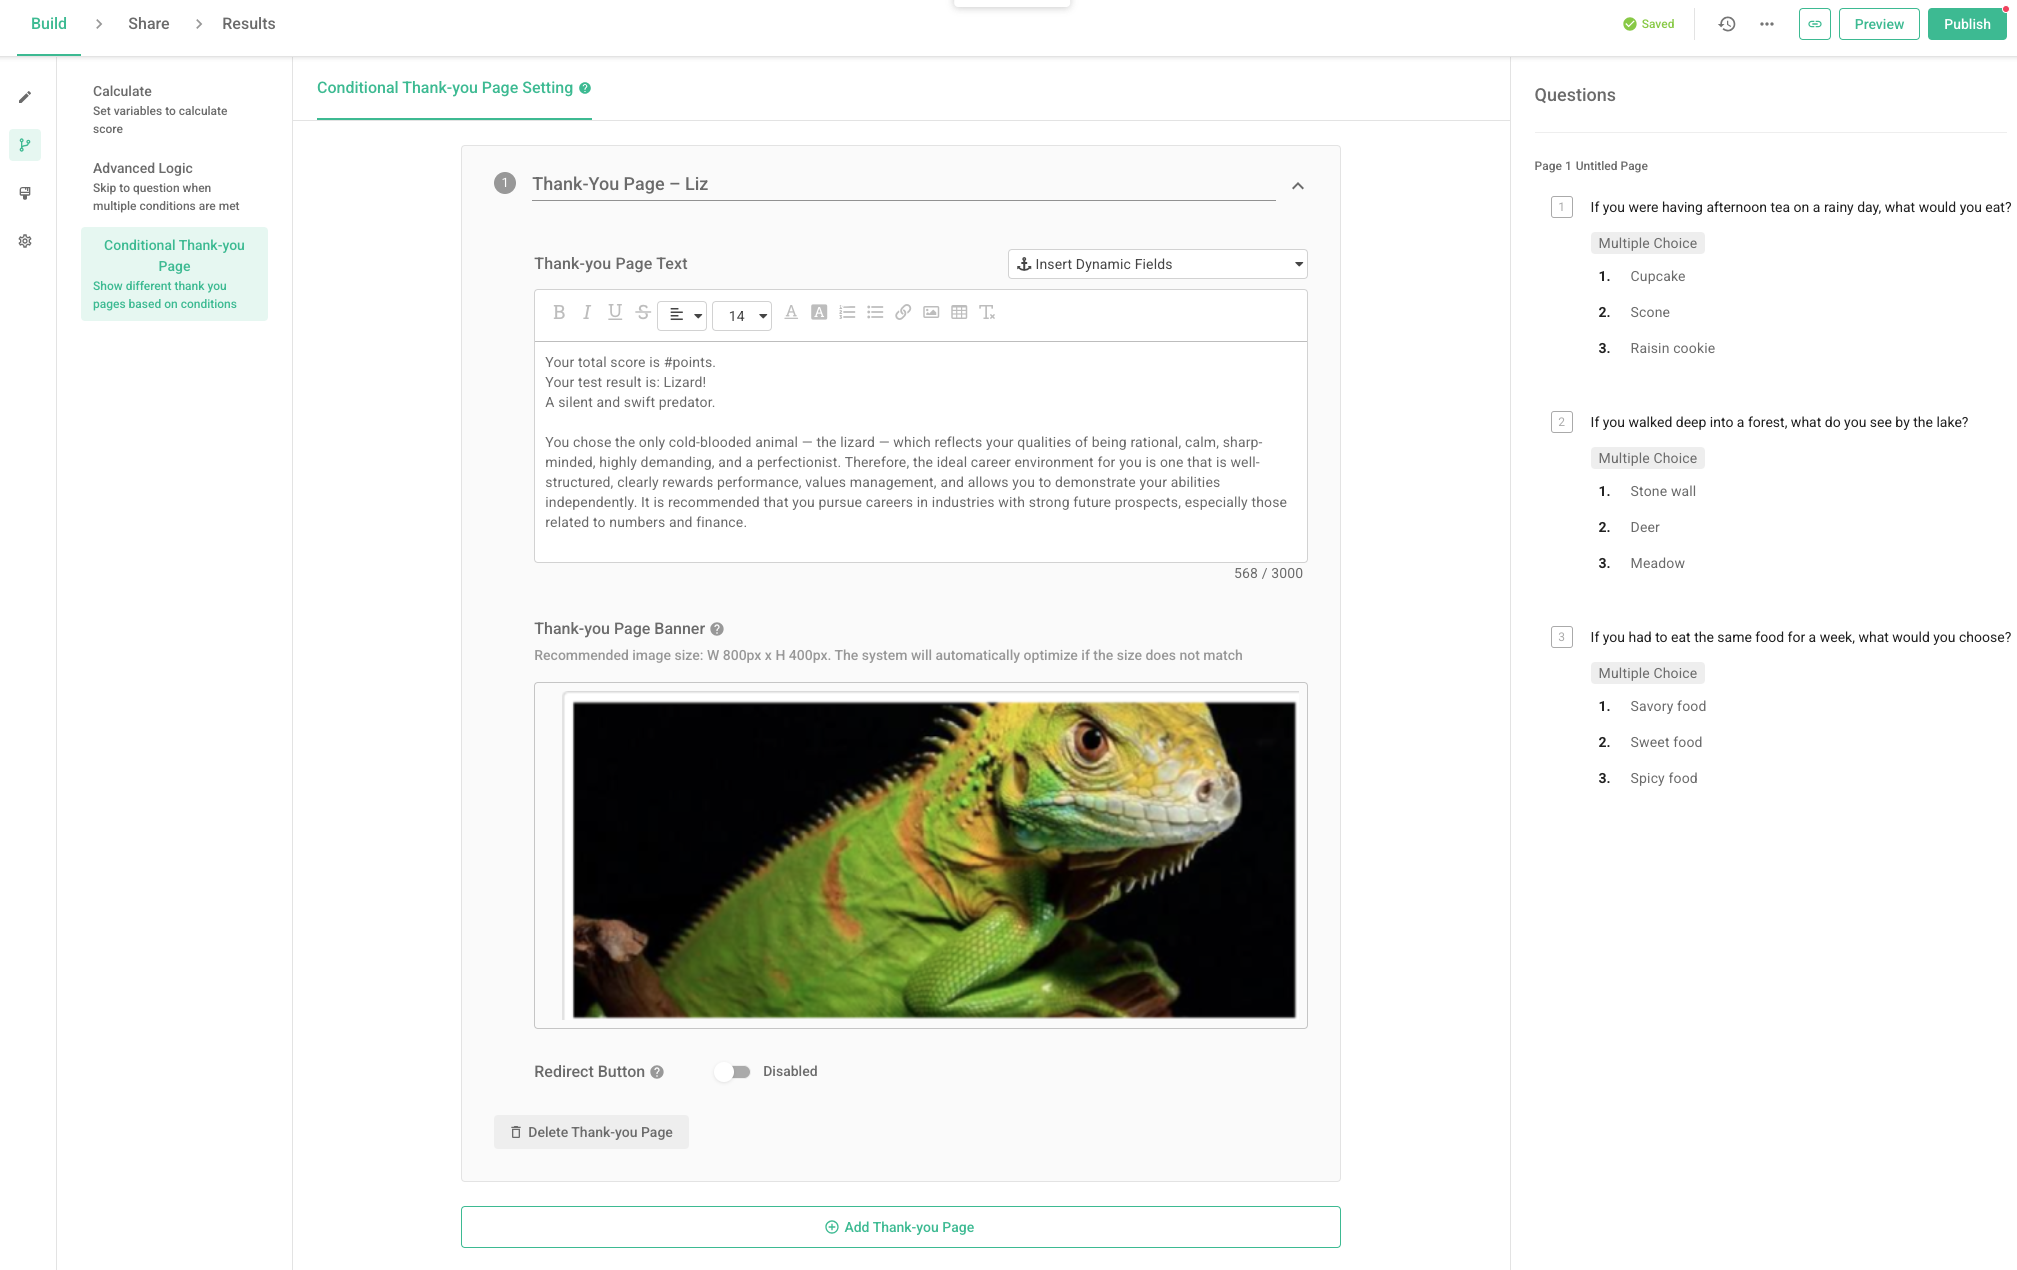Copy share link via chain icon
This screenshot has height=1270, width=2017.
click(1814, 24)
